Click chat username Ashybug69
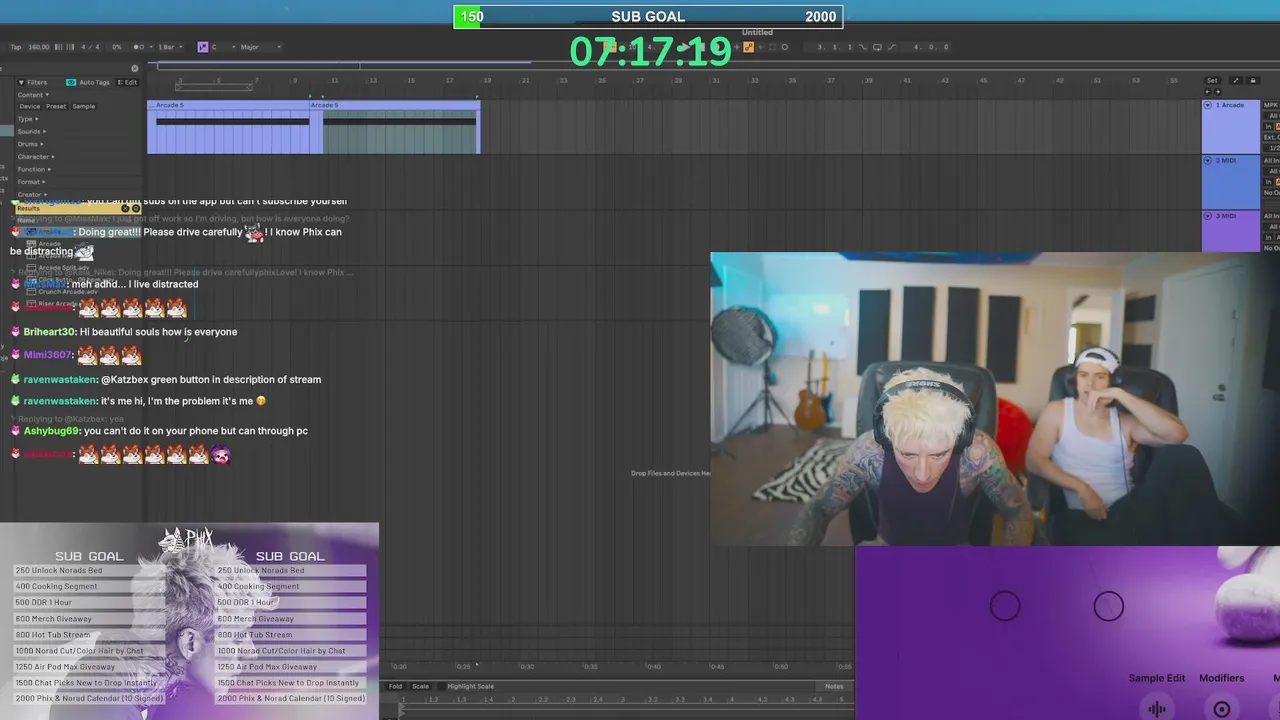This screenshot has height=720, width=1280. point(51,431)
